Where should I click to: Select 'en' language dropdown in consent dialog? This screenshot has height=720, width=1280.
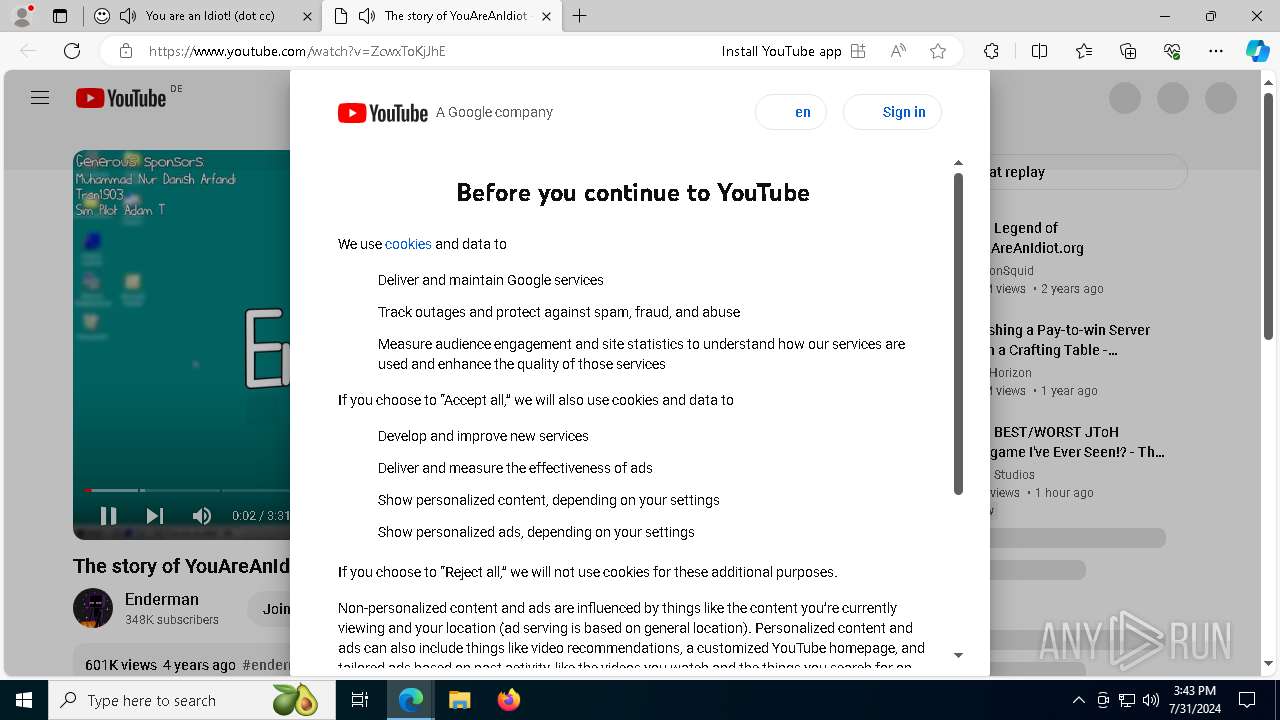tap(791, 112)
